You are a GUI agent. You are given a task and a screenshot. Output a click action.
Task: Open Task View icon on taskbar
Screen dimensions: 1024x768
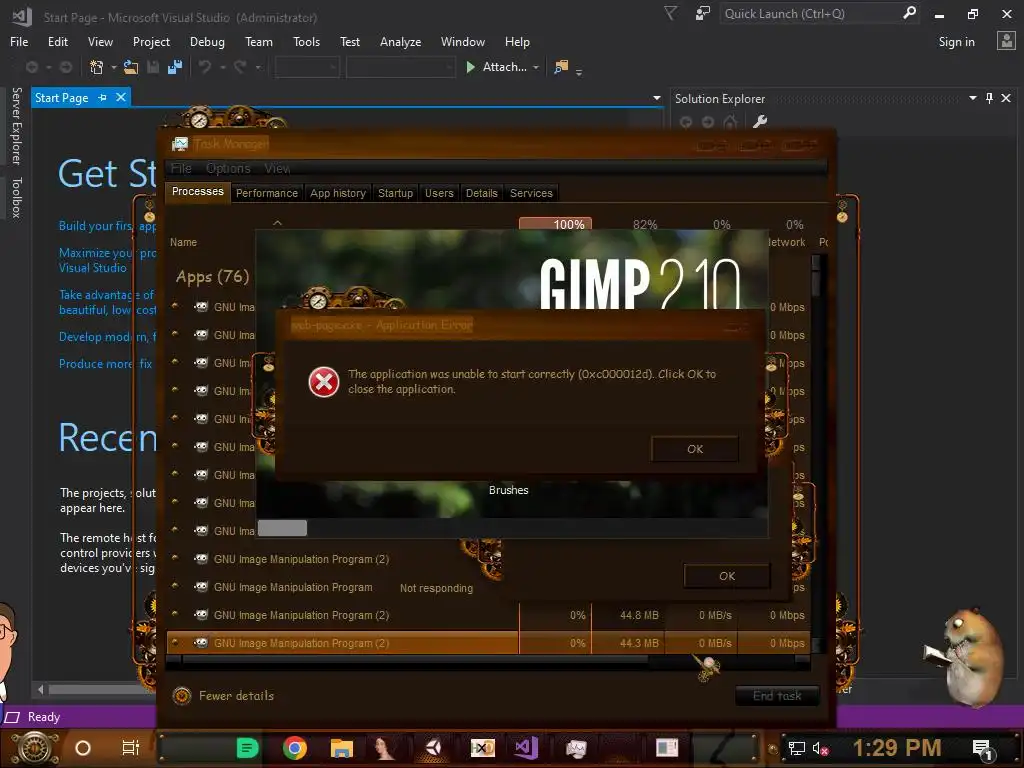coord(131,748)
